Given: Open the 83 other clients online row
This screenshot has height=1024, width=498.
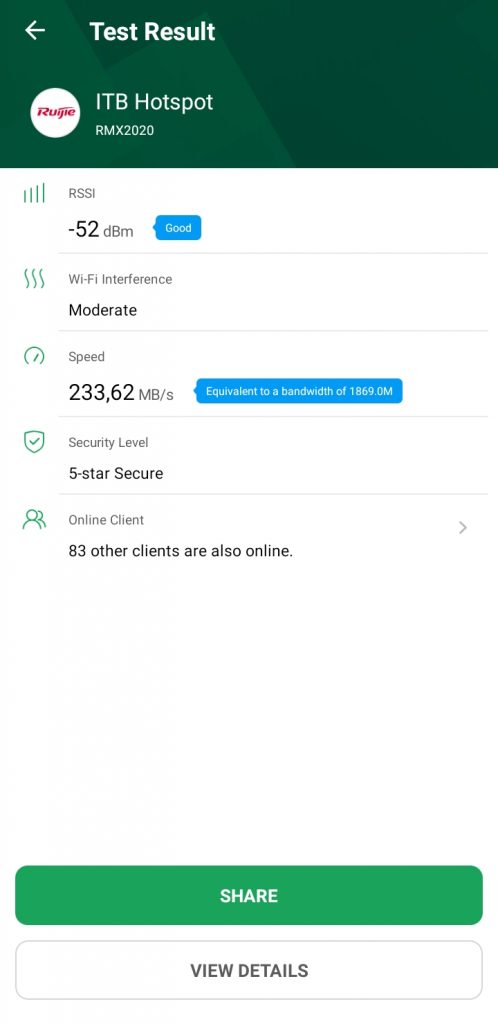Looking at the screenshot, I should pos(273,536).
